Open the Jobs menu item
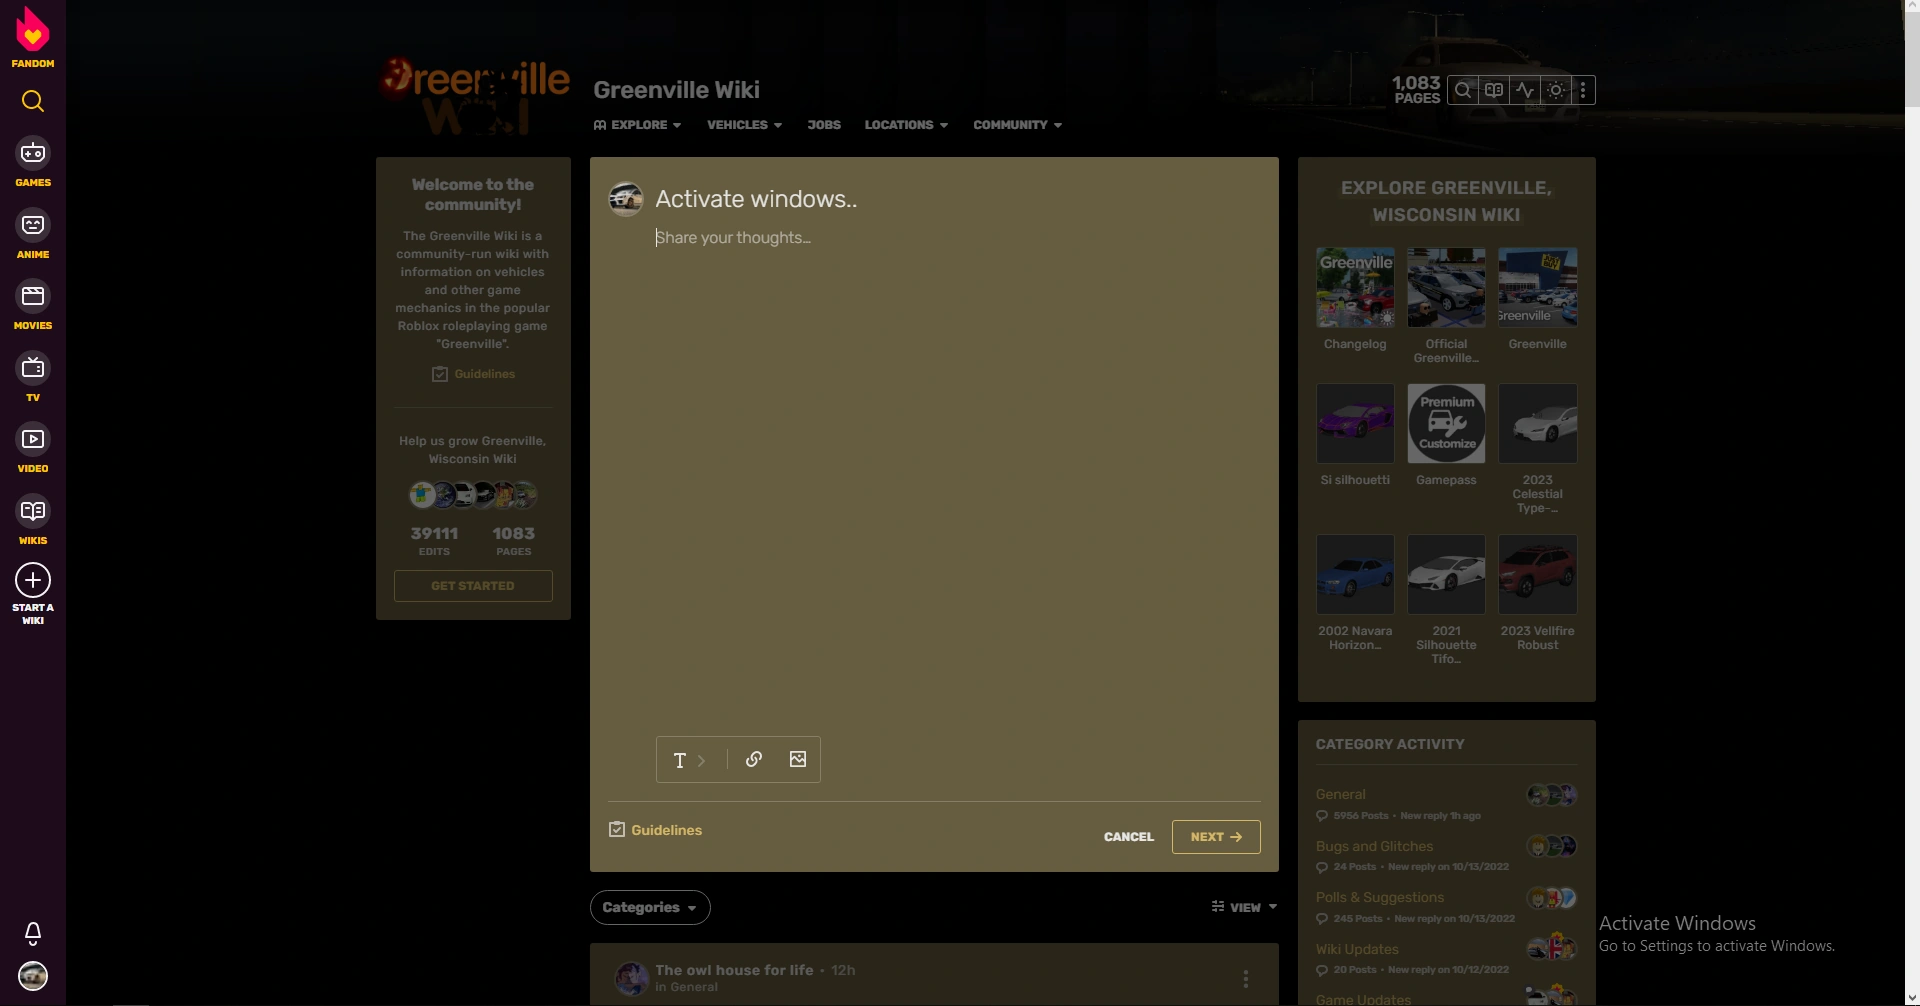Viewport: 1920px width, 1006px height. 824,125
